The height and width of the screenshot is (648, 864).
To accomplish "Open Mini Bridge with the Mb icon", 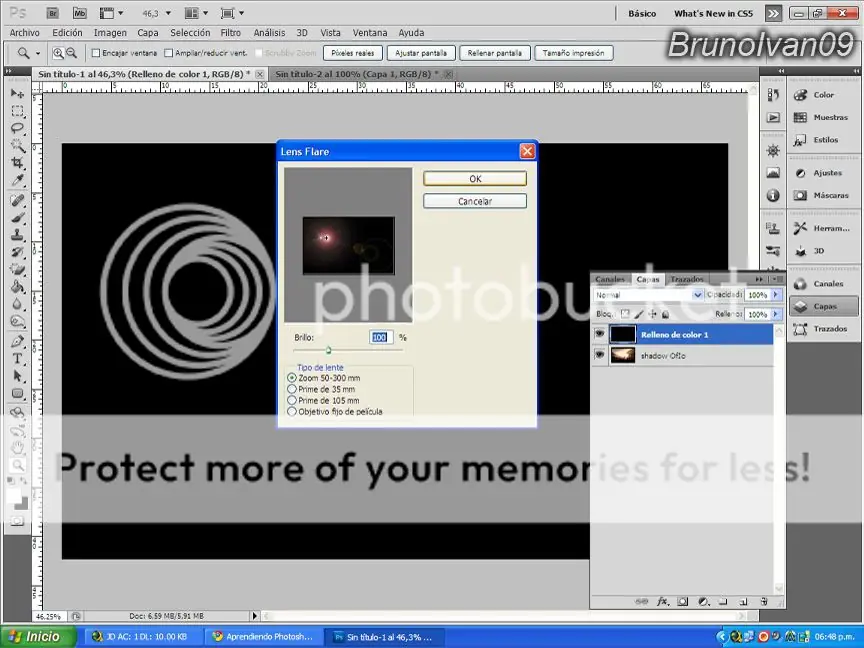I will click(80, 13).
